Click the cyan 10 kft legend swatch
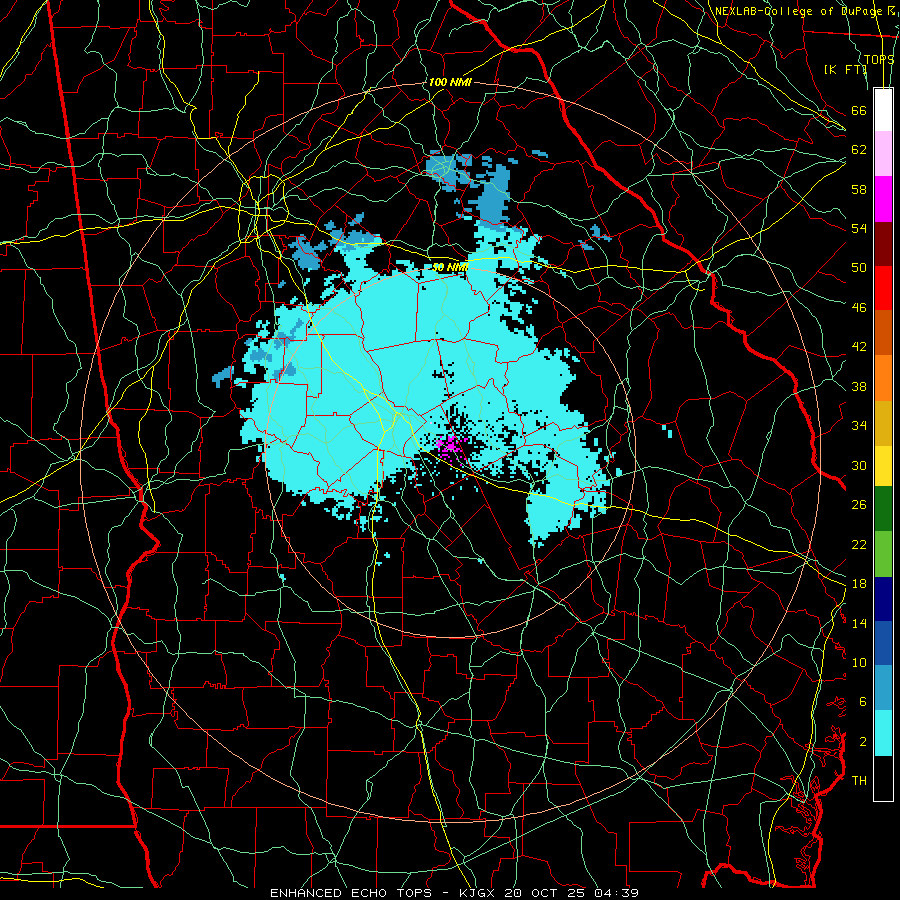 point(883,733)
